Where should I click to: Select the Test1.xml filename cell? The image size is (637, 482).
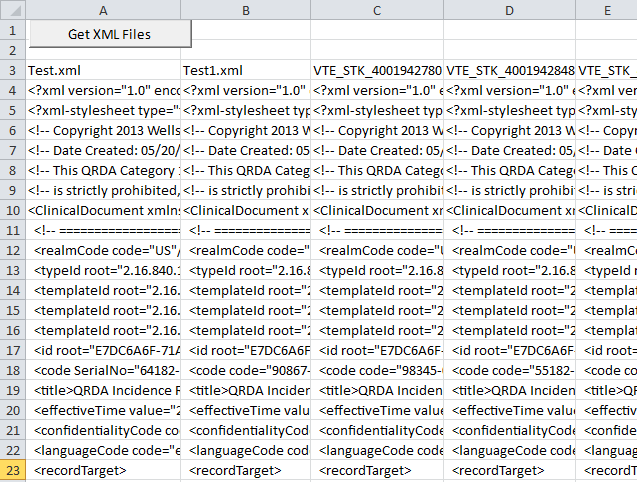(x=245, y=70)
